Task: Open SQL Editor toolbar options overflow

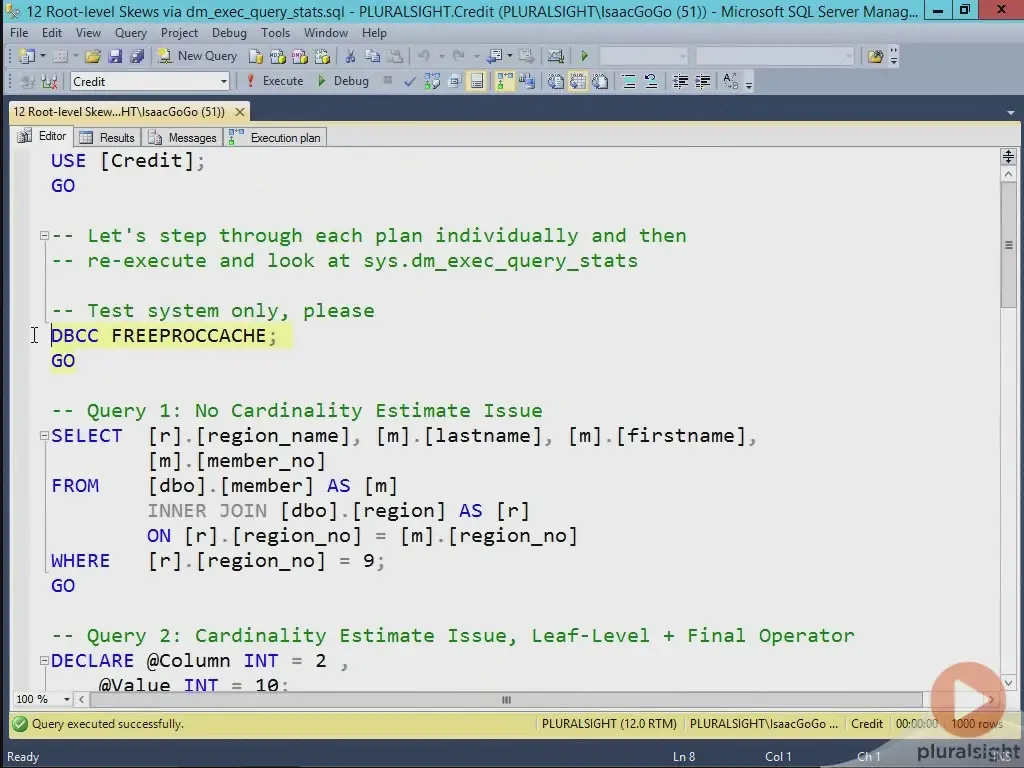Action: tap(749, 84)
